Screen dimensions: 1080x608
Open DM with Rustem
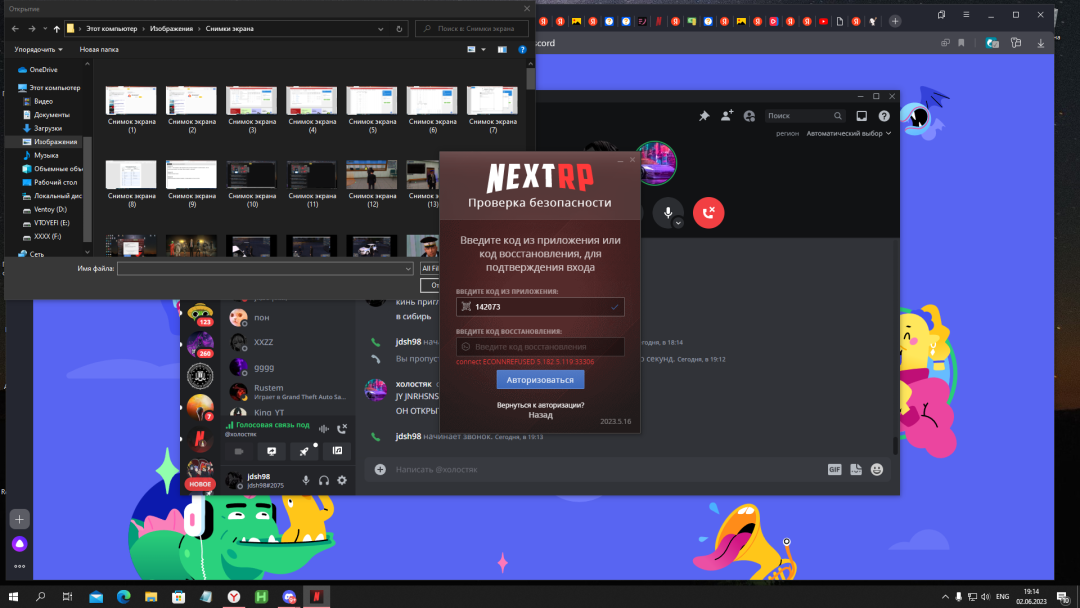(x=289, y=392)
